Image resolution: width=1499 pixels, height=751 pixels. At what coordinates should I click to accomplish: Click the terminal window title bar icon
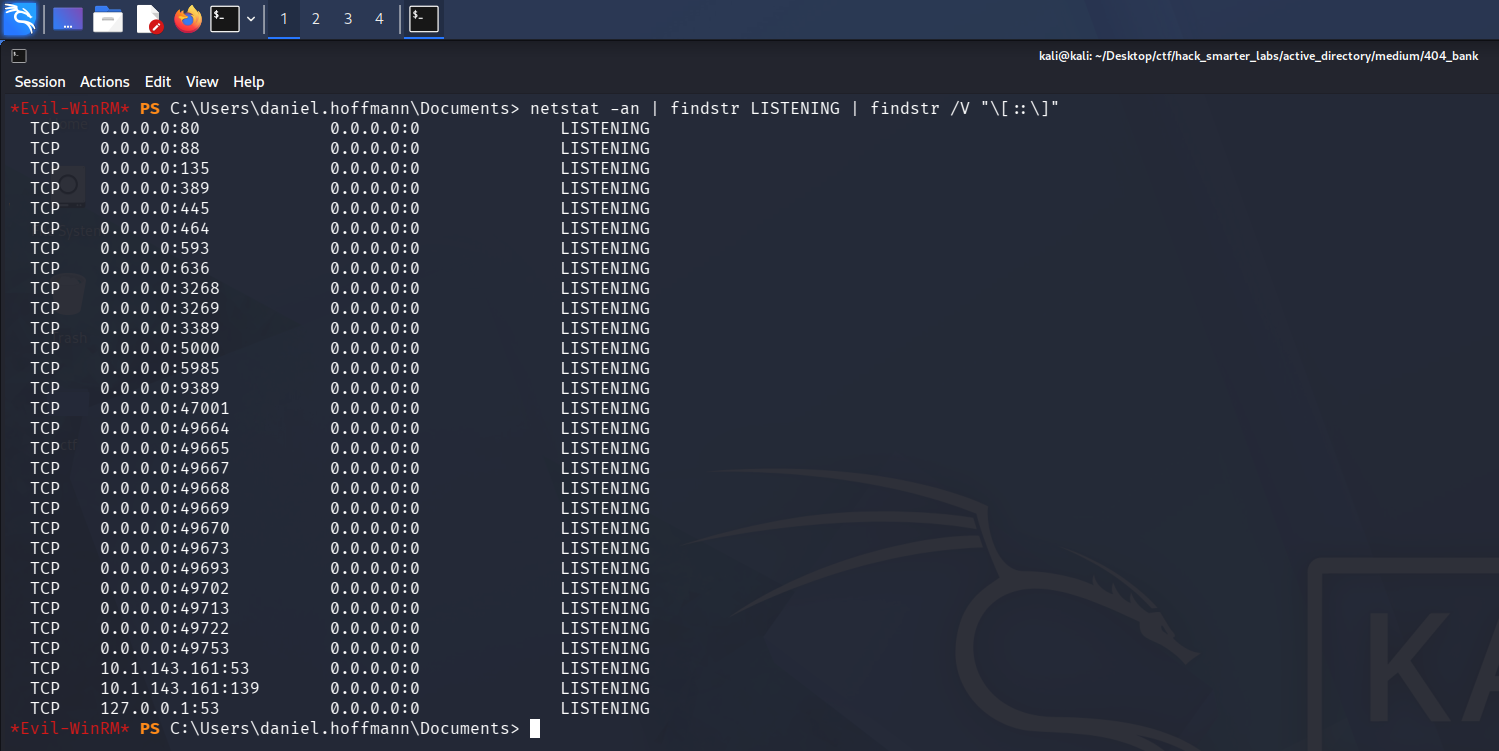tap(19, 56)
